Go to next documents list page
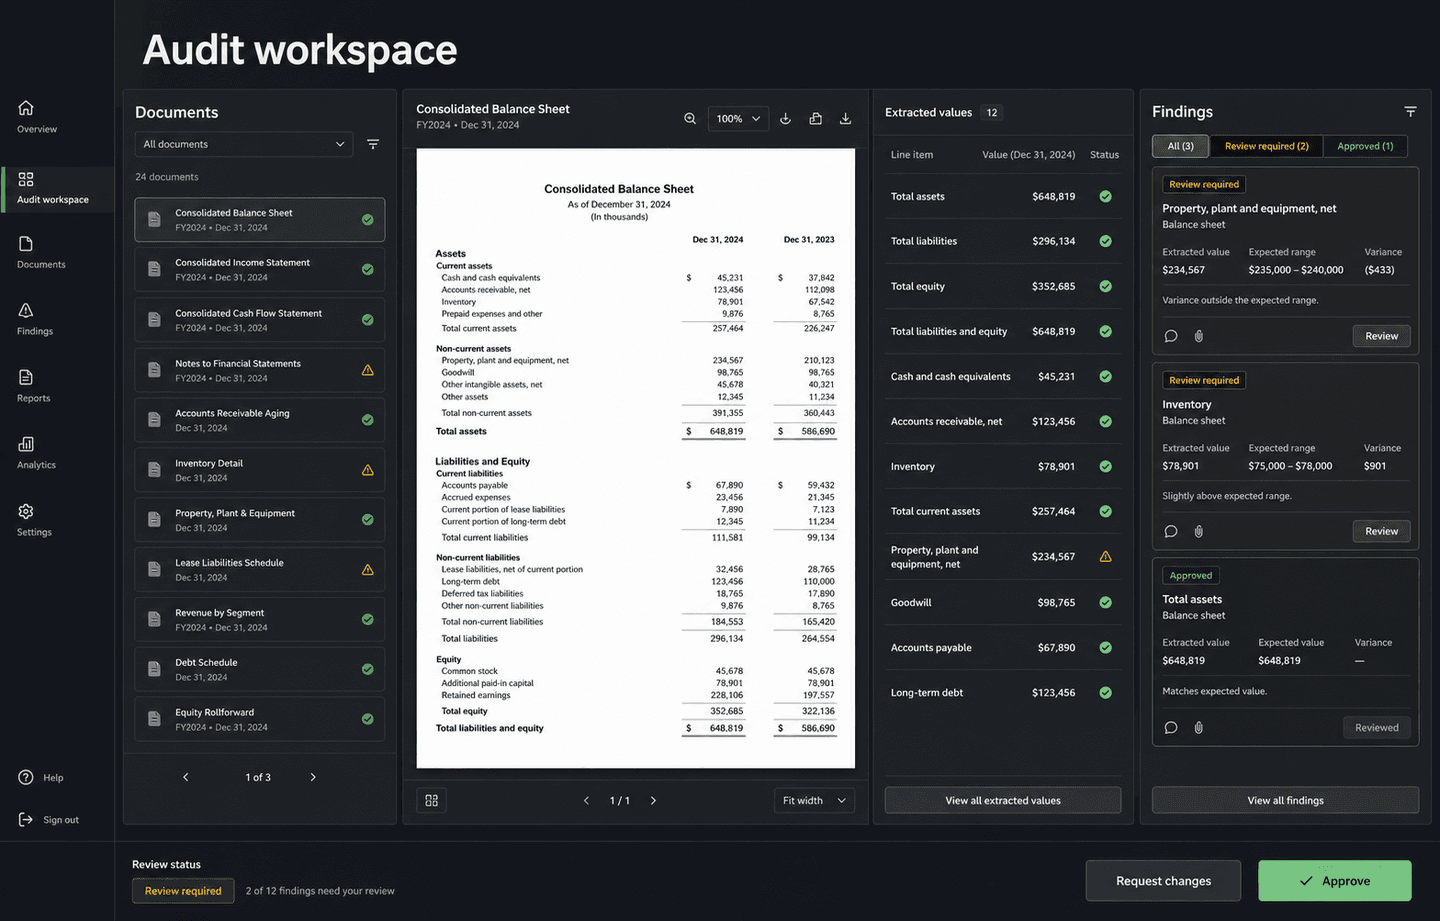 pos(313,777)
